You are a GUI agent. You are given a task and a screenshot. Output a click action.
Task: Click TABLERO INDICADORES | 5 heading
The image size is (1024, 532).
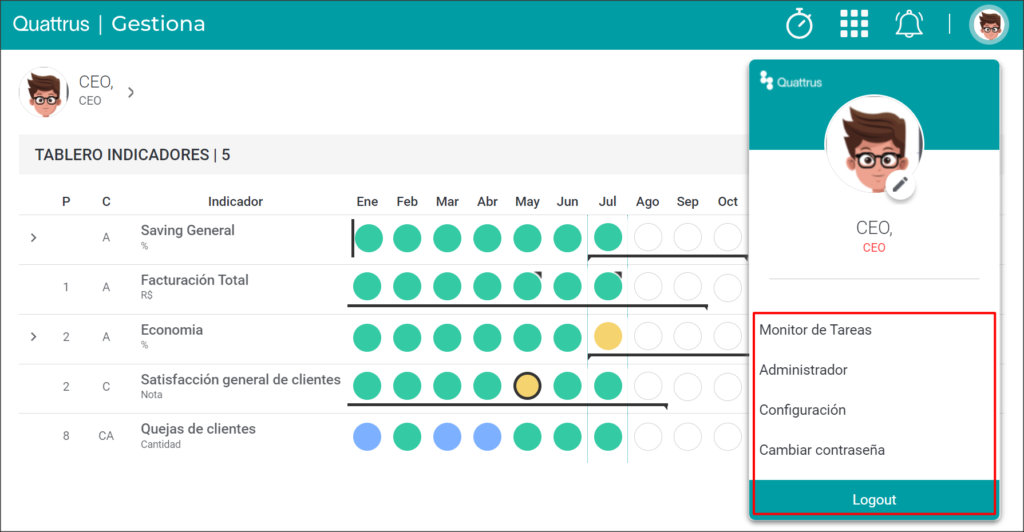[133, 155]
